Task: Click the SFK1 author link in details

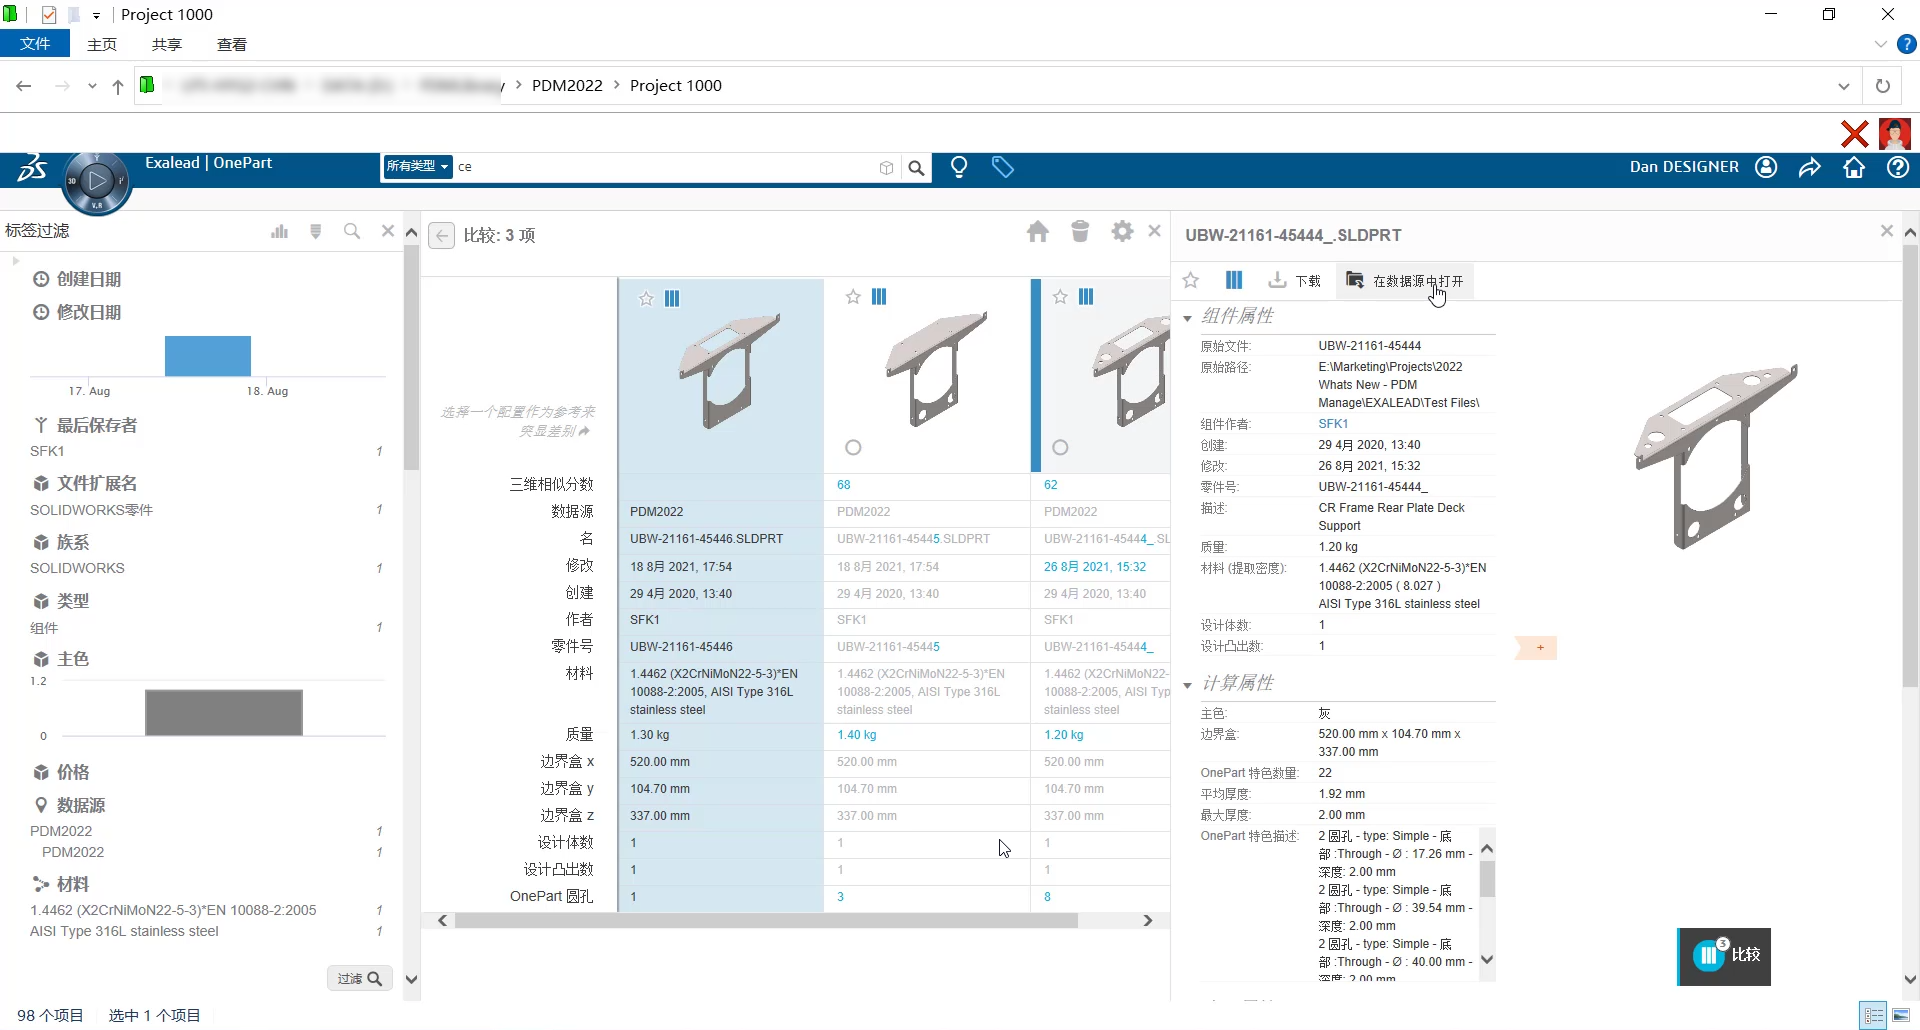Action: pyautogui.click(x=1333, y=424)
